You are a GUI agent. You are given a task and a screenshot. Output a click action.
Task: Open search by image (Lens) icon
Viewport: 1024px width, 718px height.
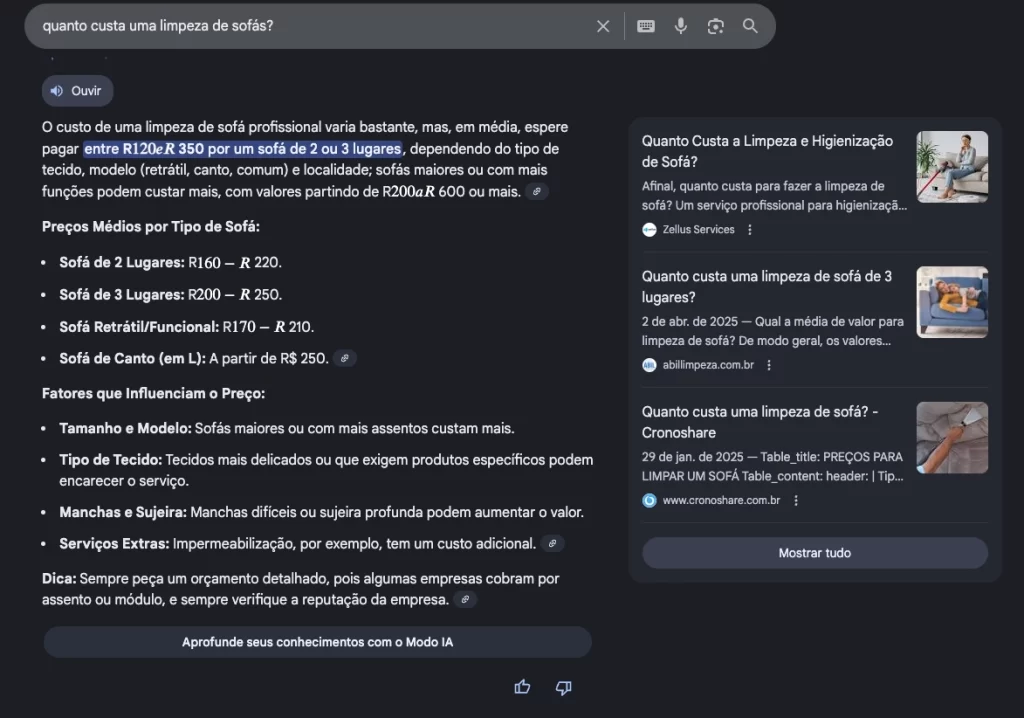(716, 26)
